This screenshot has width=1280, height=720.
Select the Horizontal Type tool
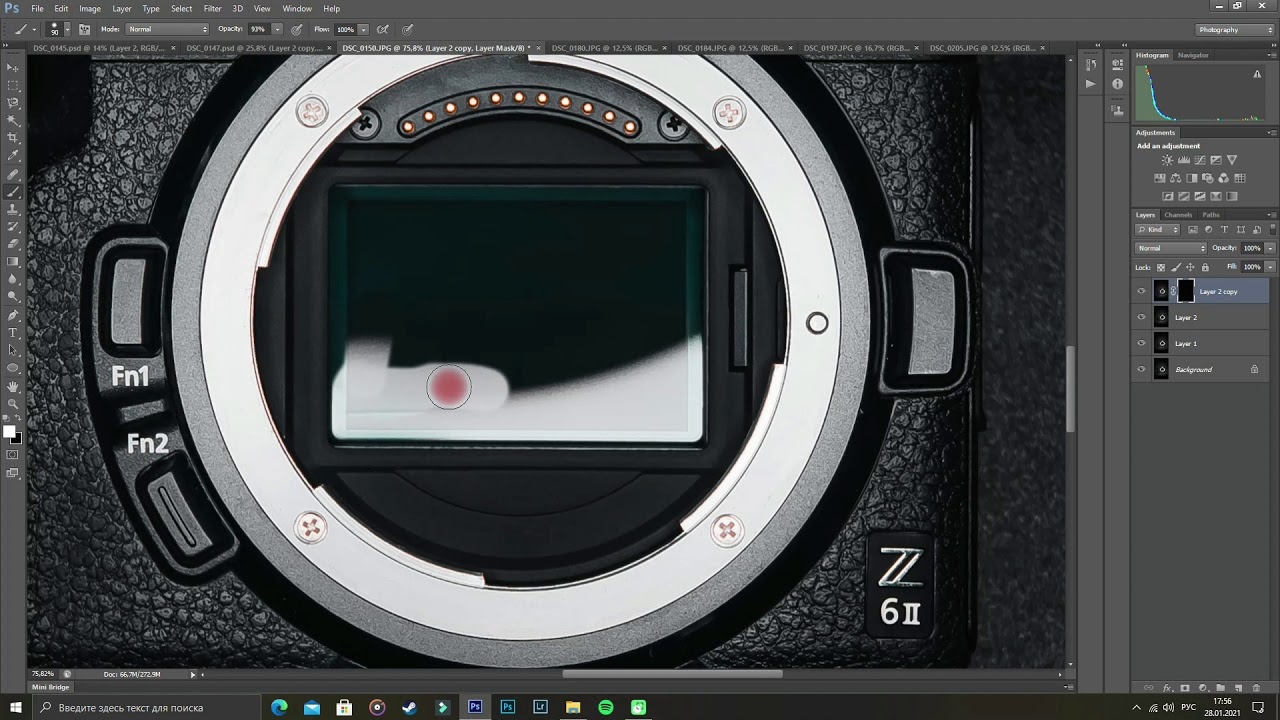[13, 332]
